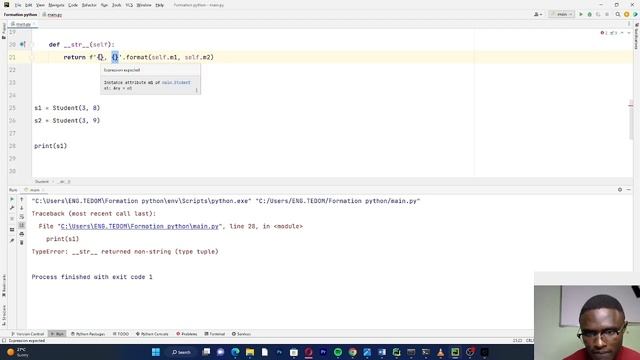
Task: Run with coverage icon in toolbar
Action: pos(598,14)
